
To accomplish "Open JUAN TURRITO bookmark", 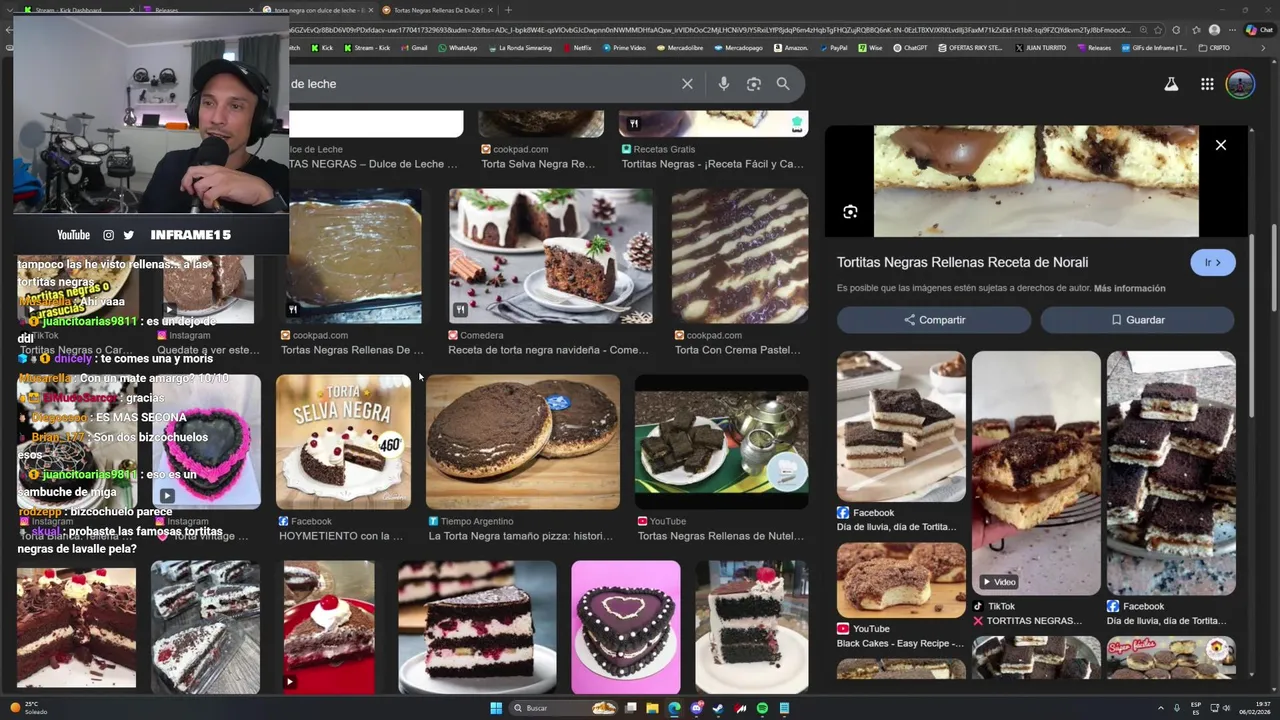I will [1040, 48].
